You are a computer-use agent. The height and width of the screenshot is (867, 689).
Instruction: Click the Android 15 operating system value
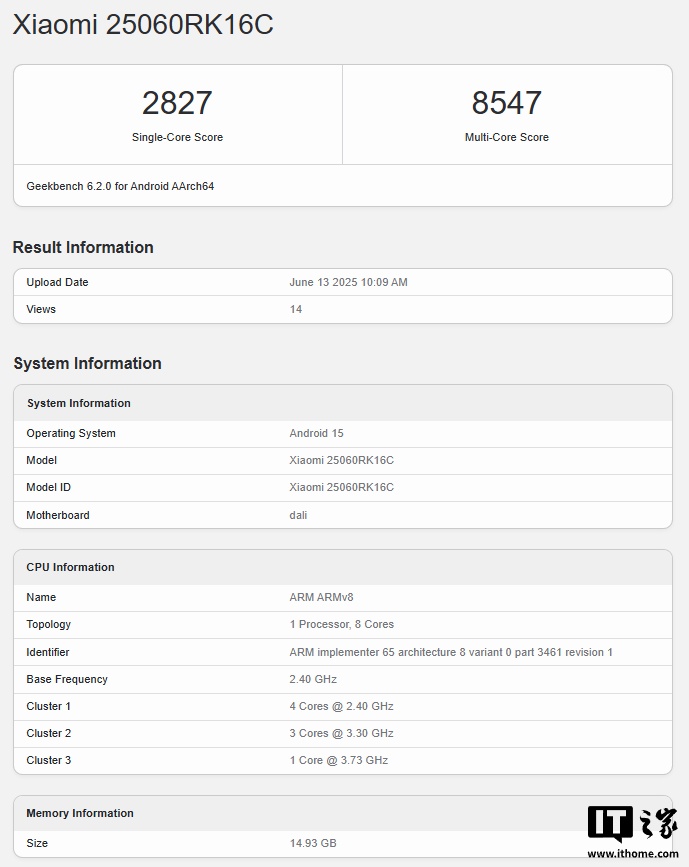point(316,433)
